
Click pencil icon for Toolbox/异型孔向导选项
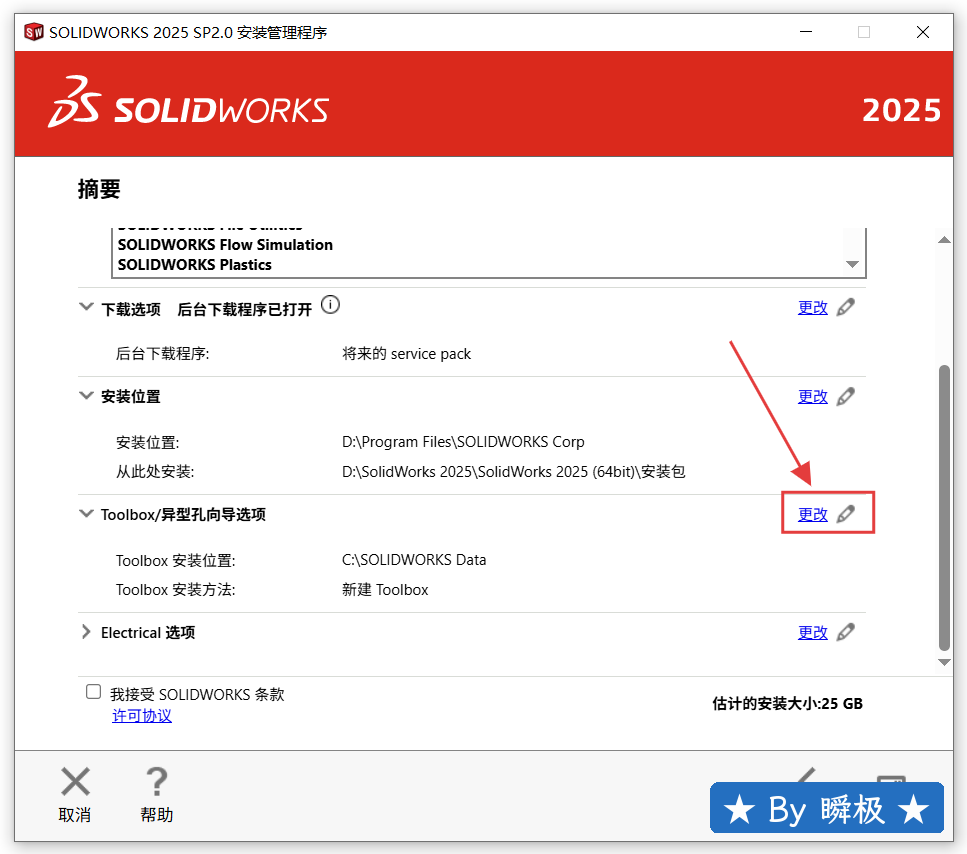point(846,514)
